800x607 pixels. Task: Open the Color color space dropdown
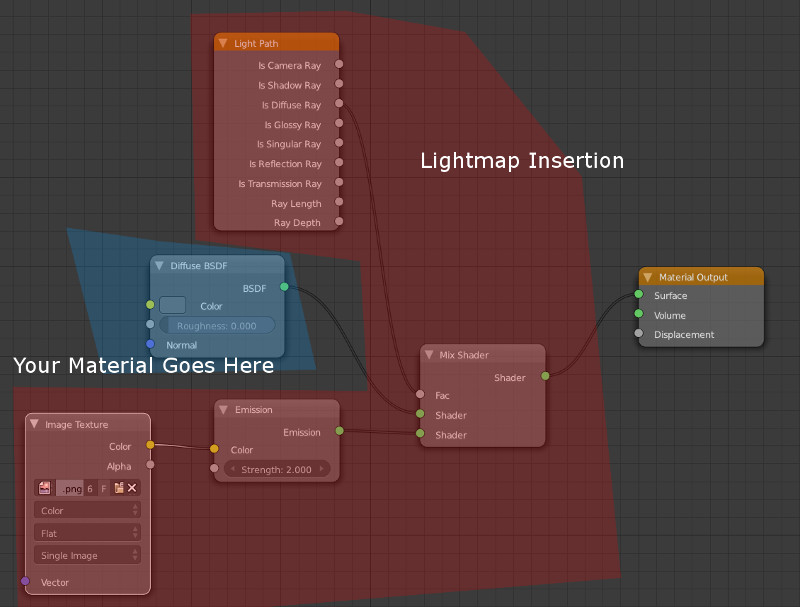coord(87,510)
